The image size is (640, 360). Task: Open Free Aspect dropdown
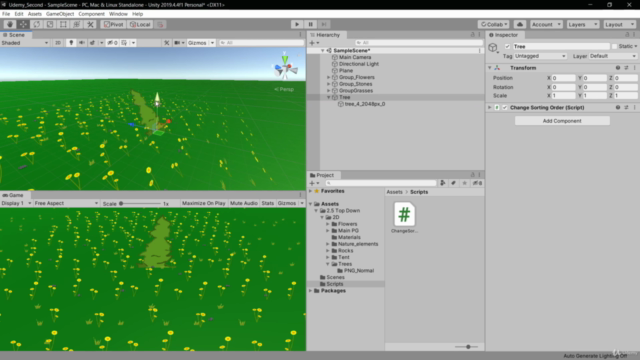(66, 203)
